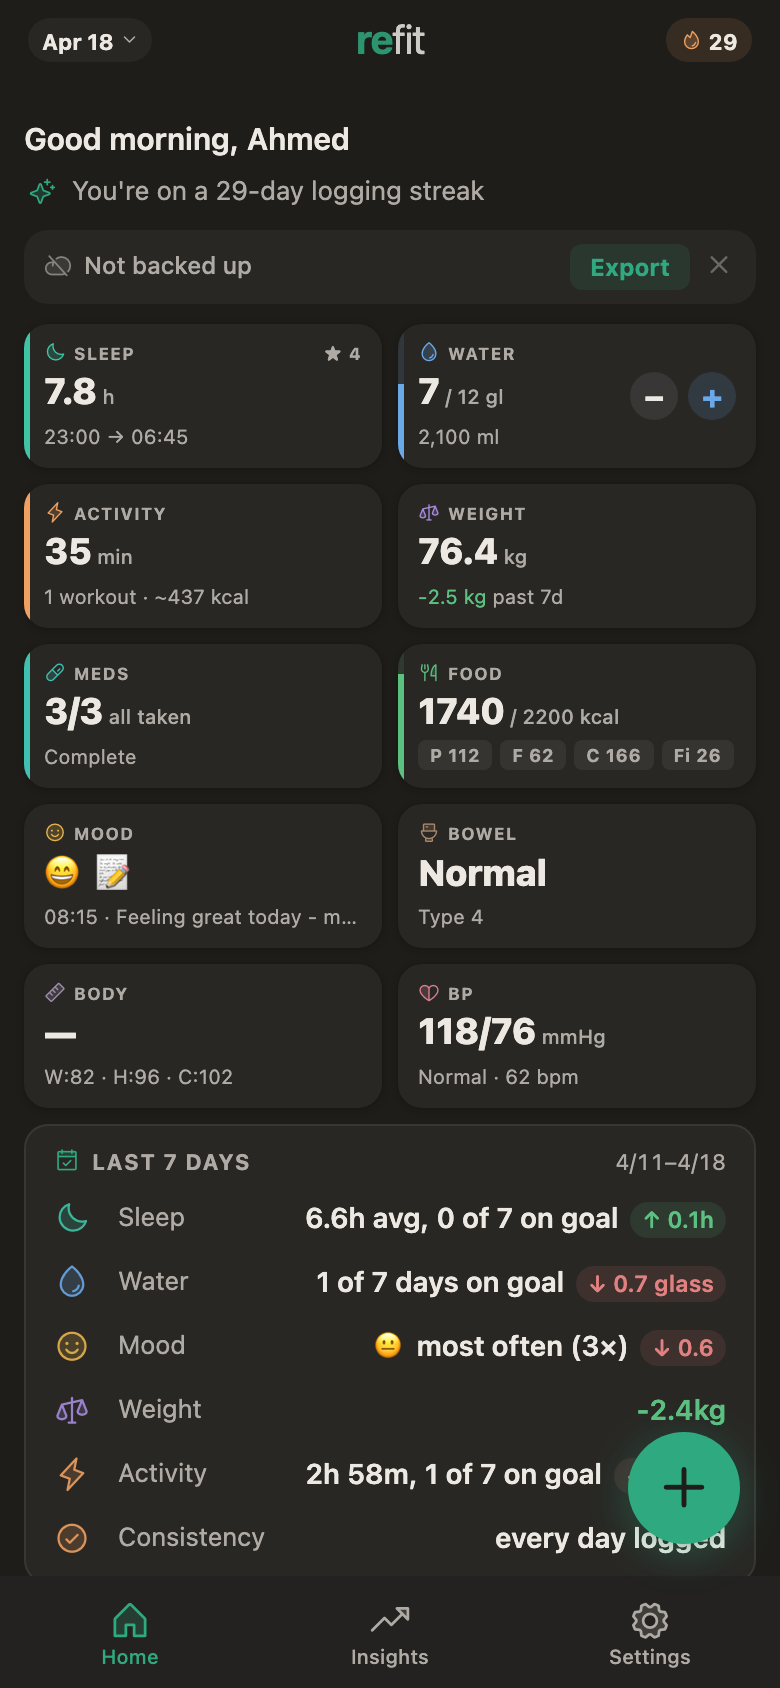
Task: Open the Body measurements card
Action: 203,1036
